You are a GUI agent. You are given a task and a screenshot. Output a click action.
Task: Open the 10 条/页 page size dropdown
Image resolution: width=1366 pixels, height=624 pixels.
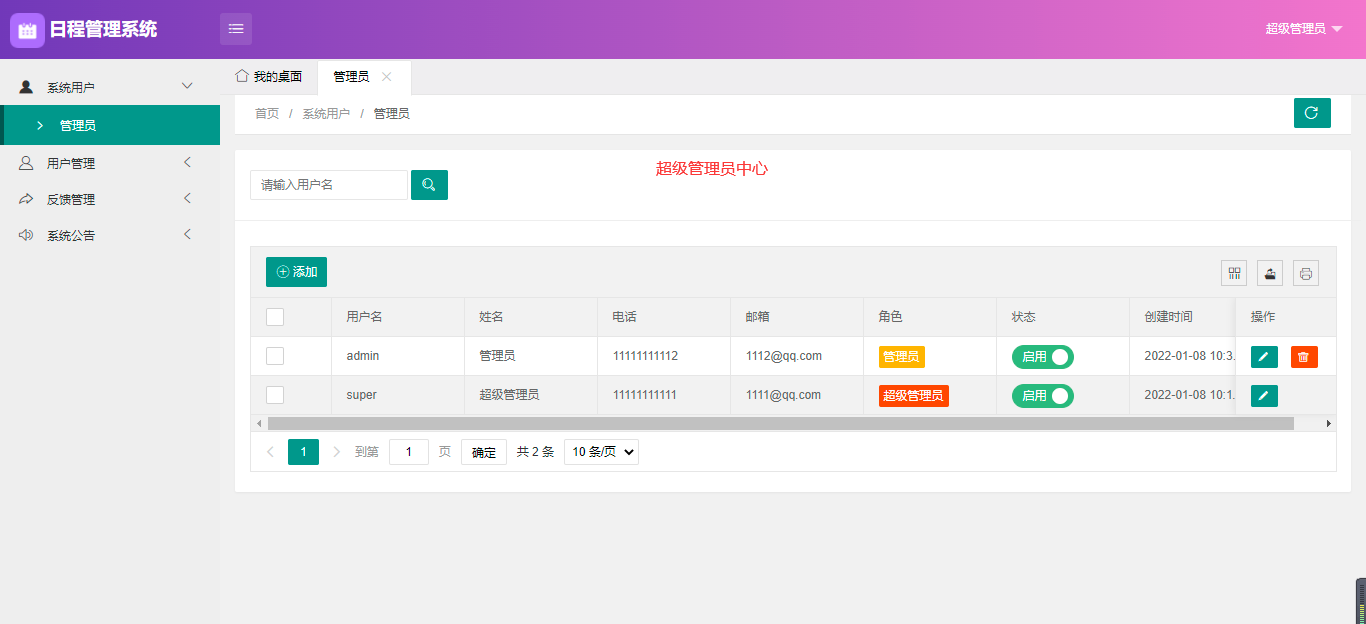(x=601, y=452)
